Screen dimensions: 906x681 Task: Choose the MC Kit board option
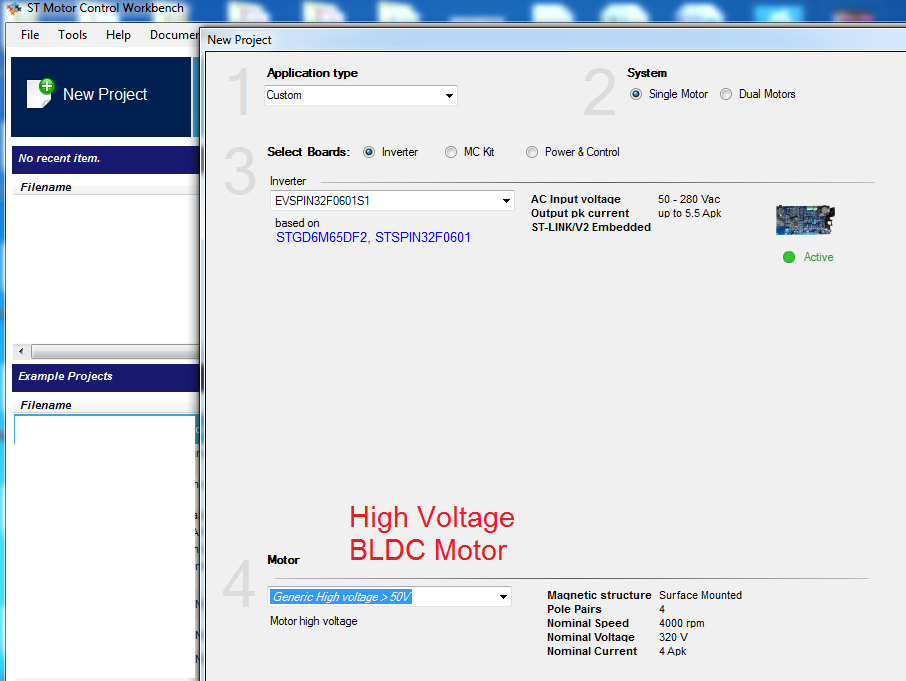point(451,152)
